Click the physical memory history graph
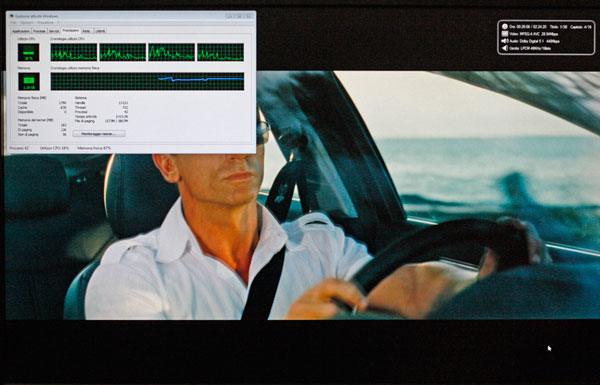 tap(147, 81)
